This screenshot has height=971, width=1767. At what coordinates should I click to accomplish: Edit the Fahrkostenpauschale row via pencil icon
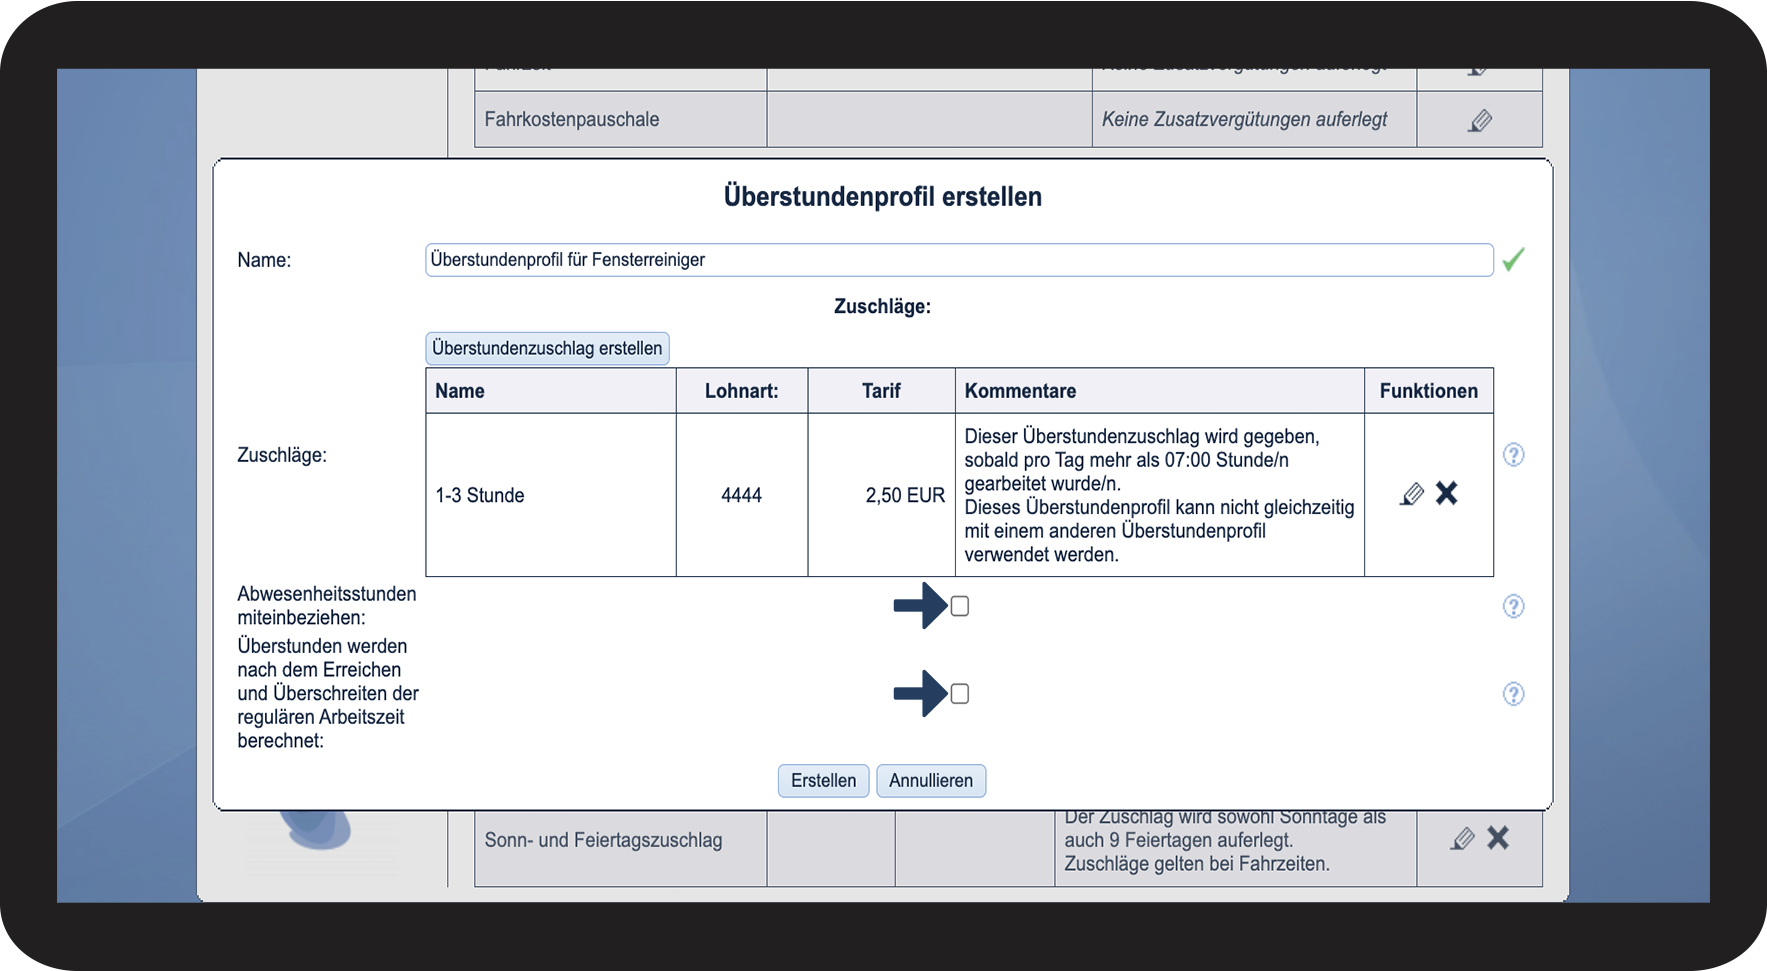point(1480,121)
